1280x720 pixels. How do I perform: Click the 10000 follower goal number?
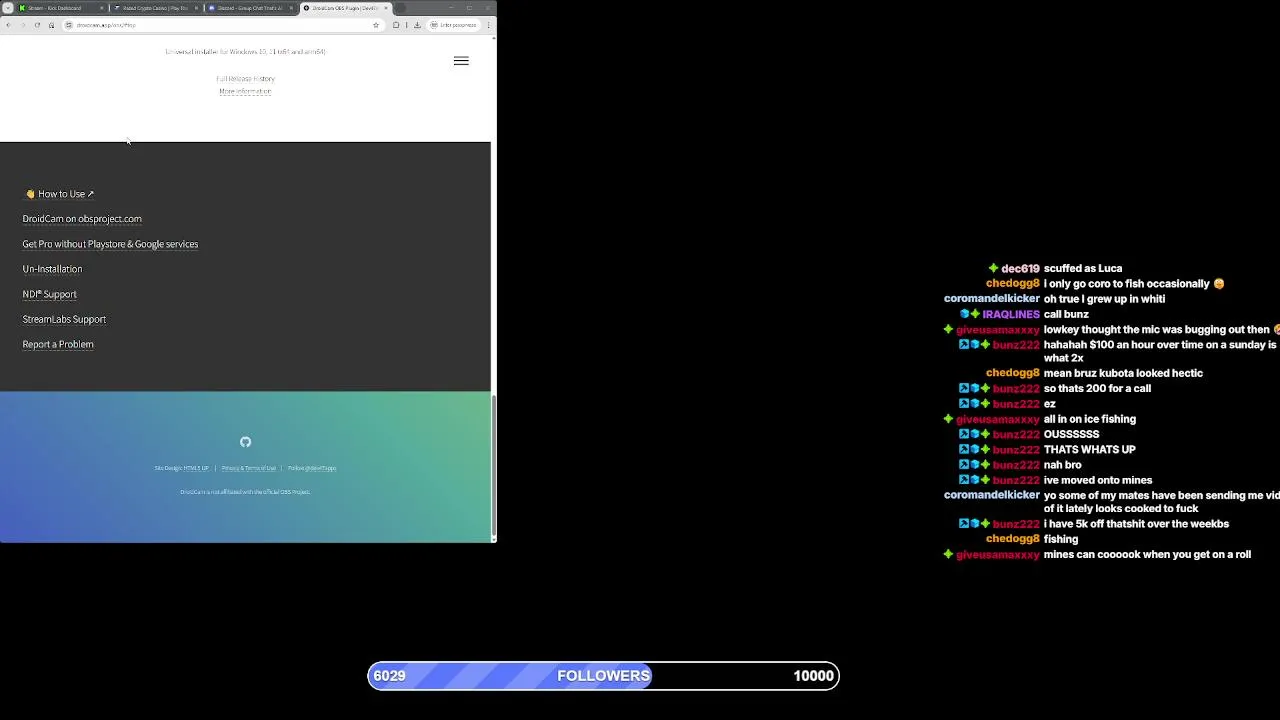[813, 676]
